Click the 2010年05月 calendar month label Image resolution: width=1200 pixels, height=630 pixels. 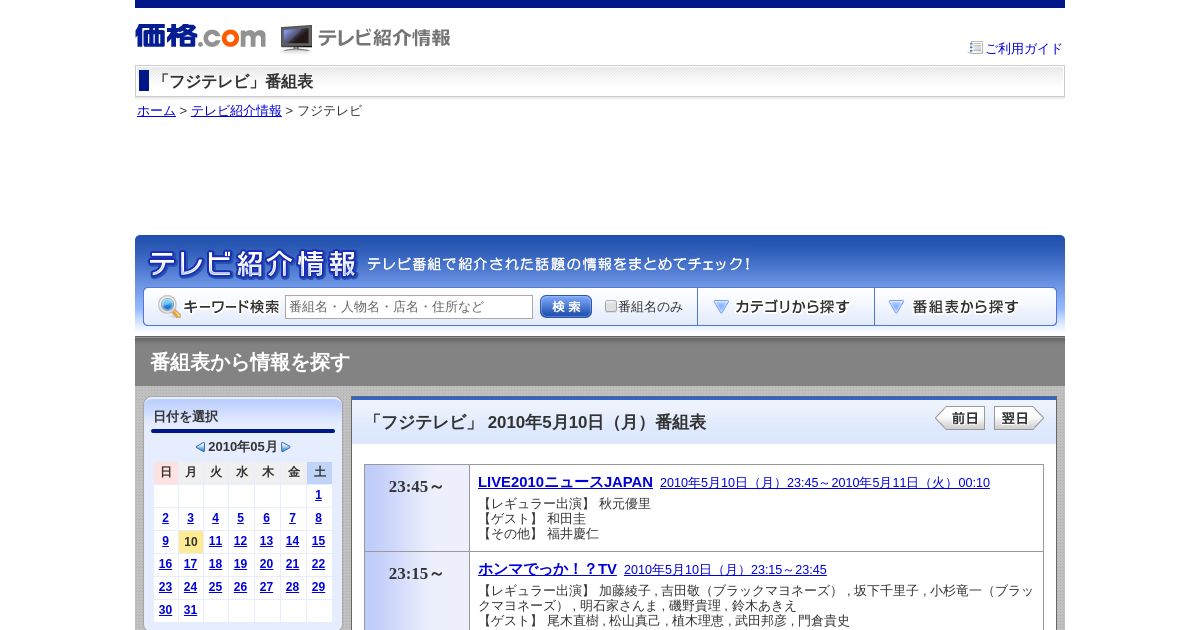click(243, 447)
